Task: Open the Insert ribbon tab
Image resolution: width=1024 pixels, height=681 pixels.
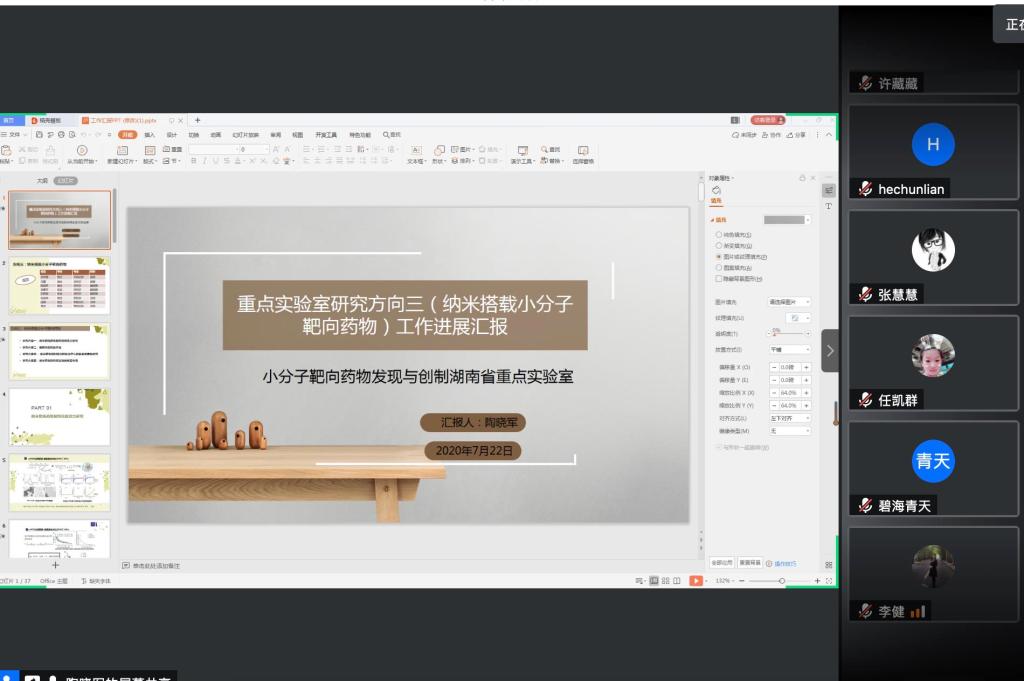Action: coord(150,134)
